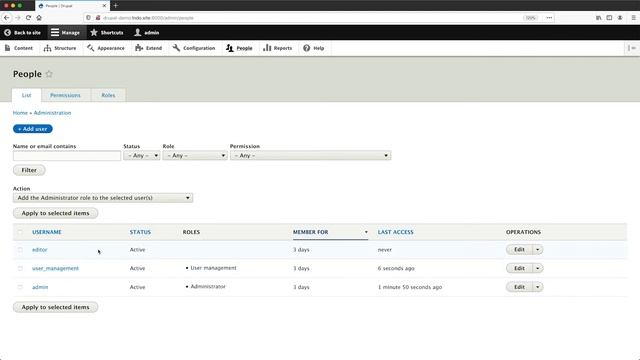Click the browser back arrow
Screen dimensions: 640x360
click(7, 18)
